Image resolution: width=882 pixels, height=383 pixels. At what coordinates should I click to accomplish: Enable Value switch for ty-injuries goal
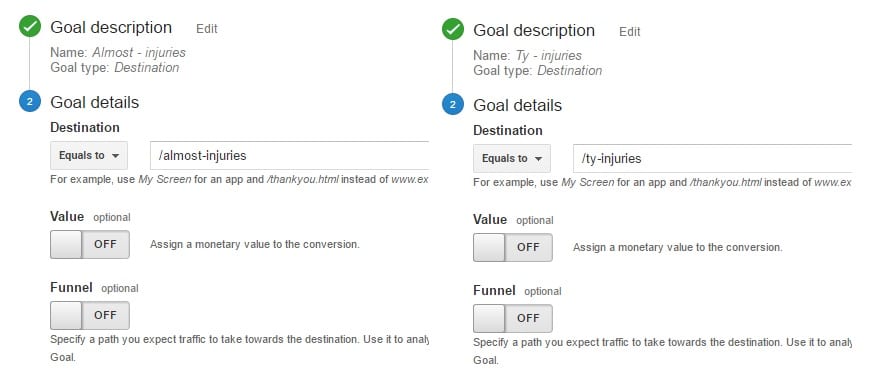click(x=512, y=247)
